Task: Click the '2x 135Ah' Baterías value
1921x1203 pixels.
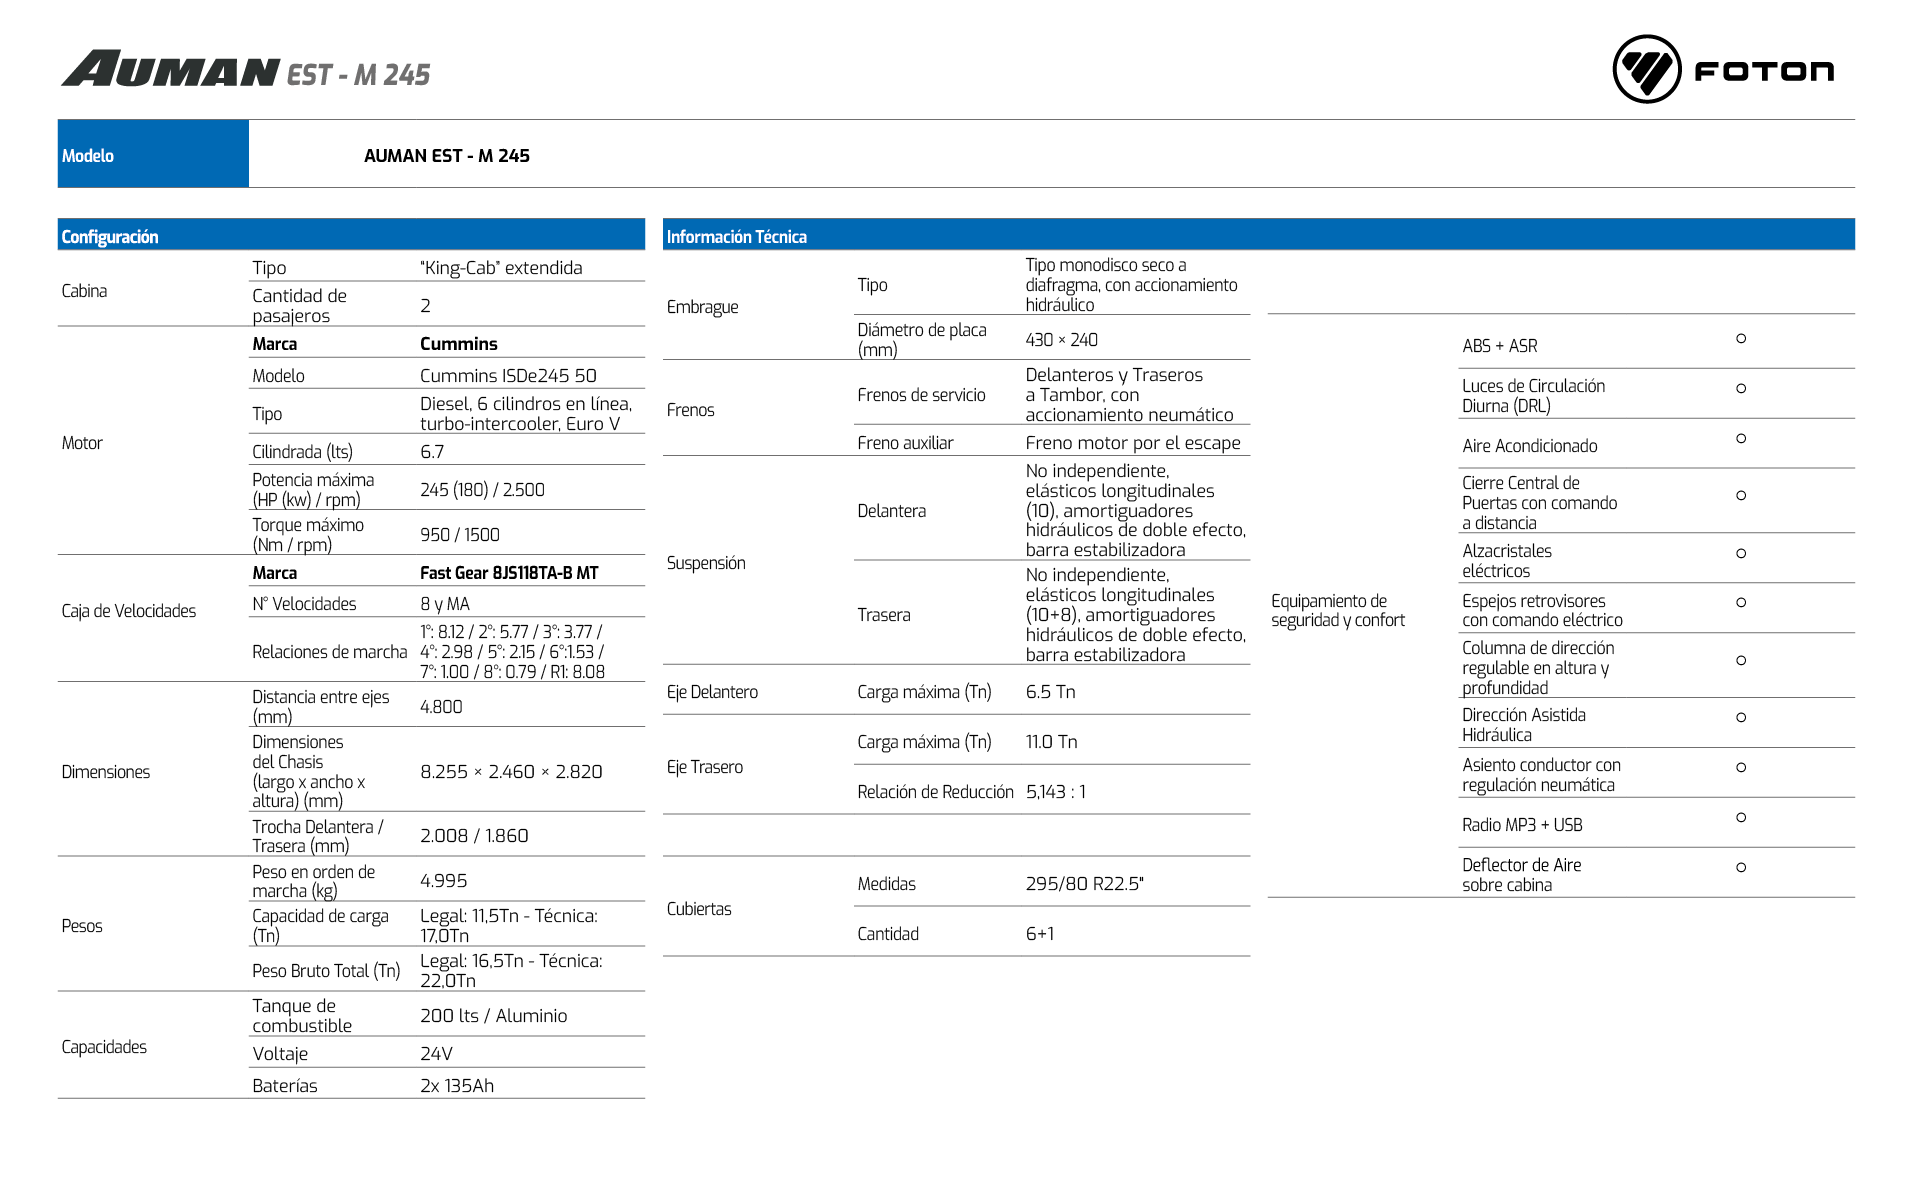Action: (457, 1086)
